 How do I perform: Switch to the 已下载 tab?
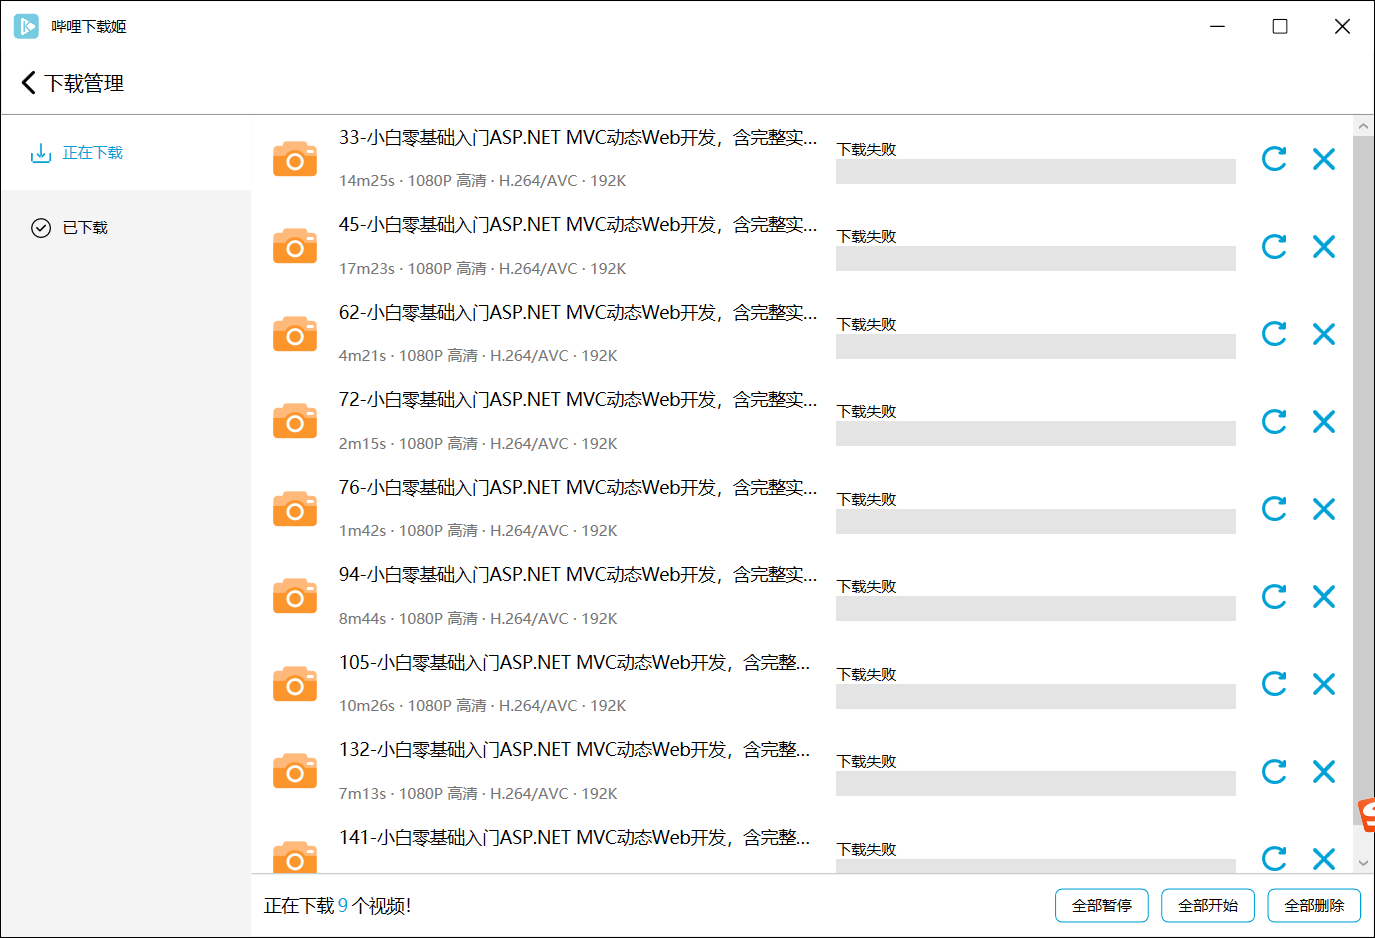click(126, 228)
